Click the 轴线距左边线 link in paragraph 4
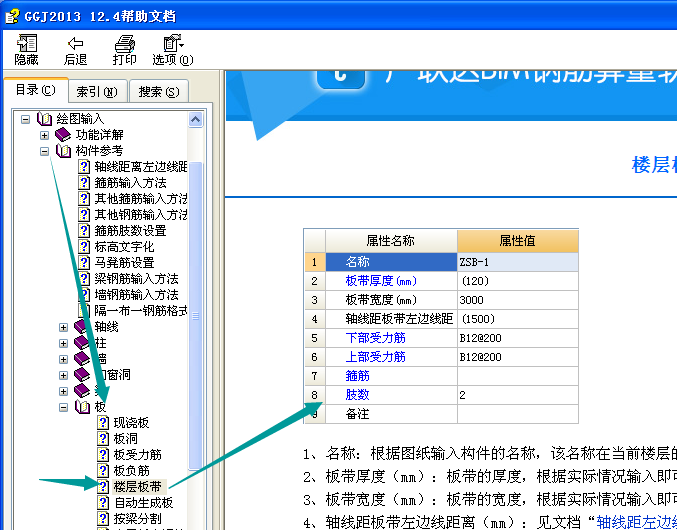 click(x=636, y=523)
